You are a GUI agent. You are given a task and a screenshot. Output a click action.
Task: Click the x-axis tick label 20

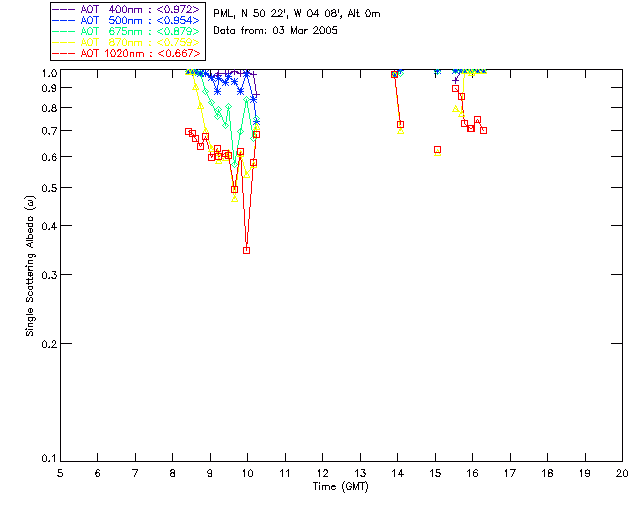click(622, 473)
